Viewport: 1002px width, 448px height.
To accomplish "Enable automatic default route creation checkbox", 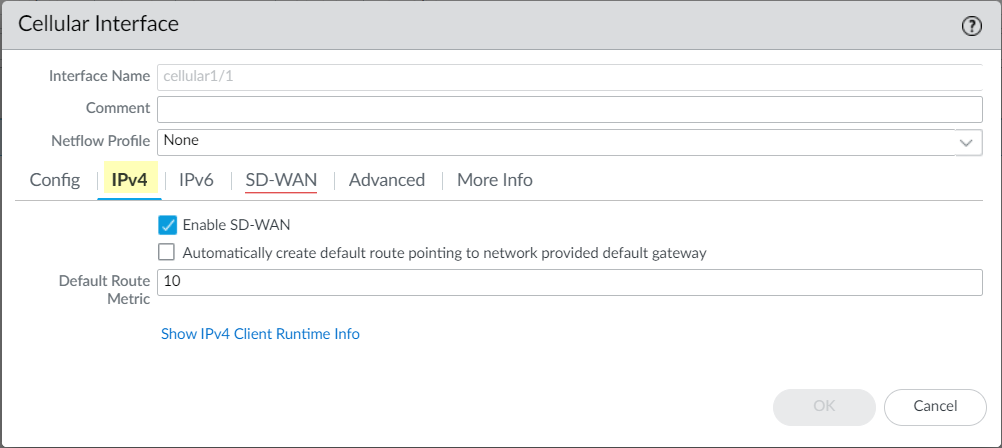I will tap(168, 253).
